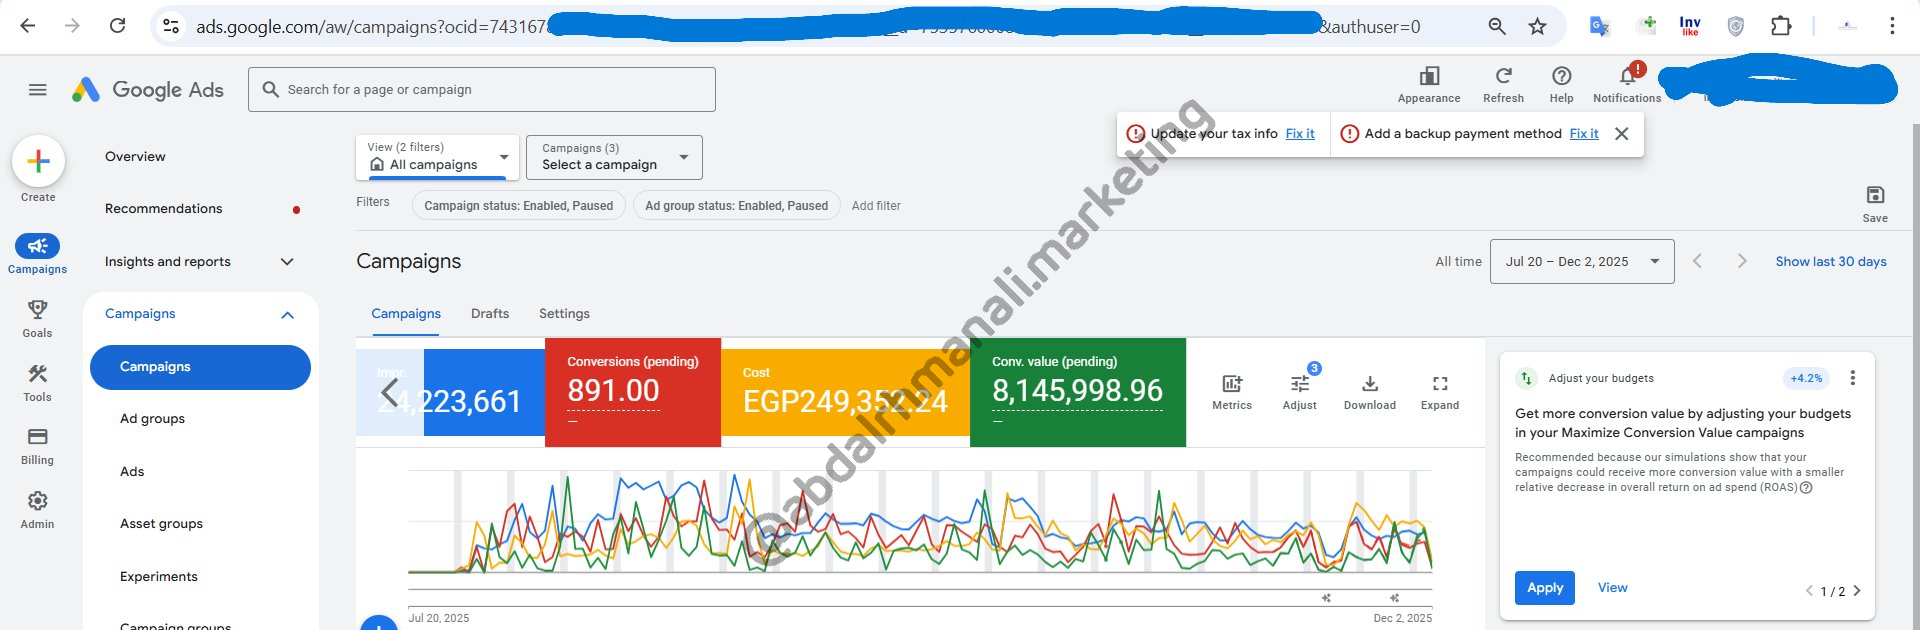This screenshot has height=630, width=1920.
Task: Select Campaigns under the Campaigns section
Action: (x=200, y=367)
